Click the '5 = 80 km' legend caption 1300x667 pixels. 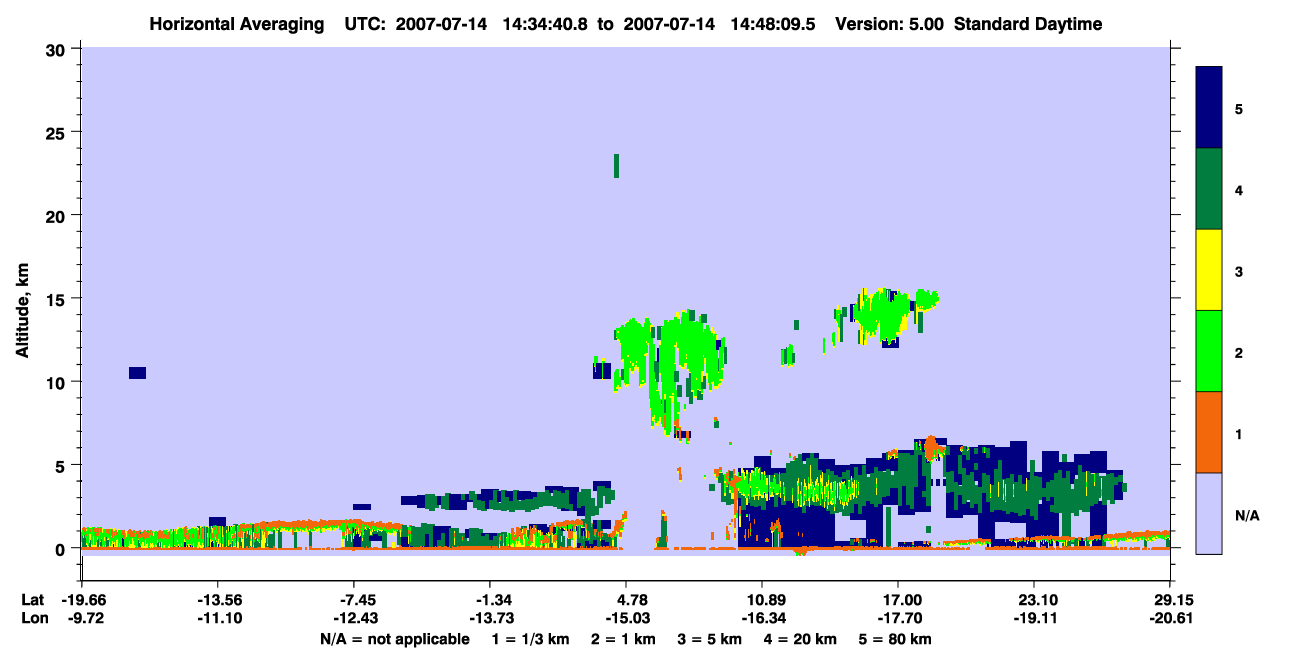897,639
